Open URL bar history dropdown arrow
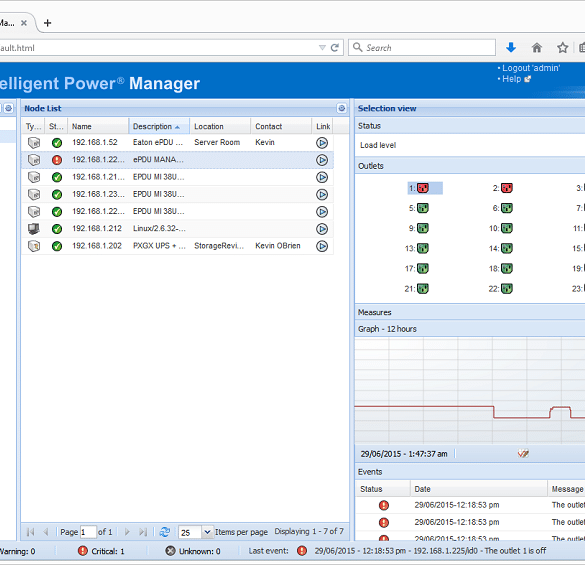This screenshot has height=565, width=585. [322, 47]
